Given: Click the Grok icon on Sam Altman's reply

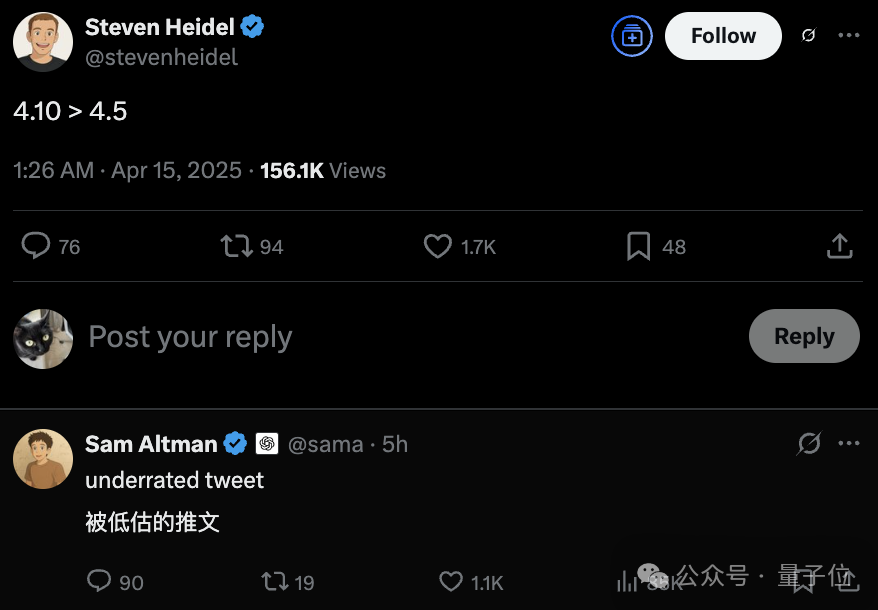Looking at the screenshot, I should click(808, 444).
